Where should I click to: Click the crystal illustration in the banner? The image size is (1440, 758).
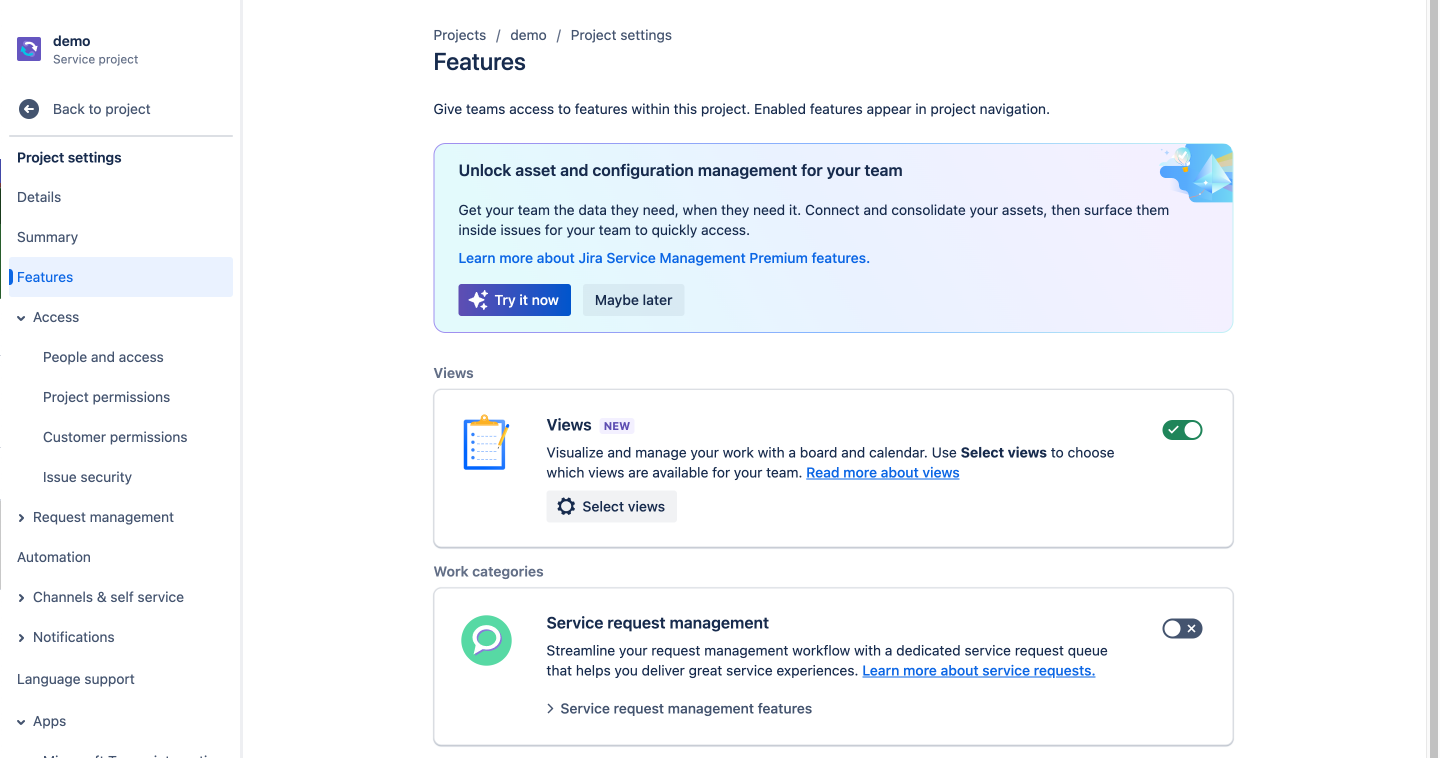click(x=1197, y=172)
